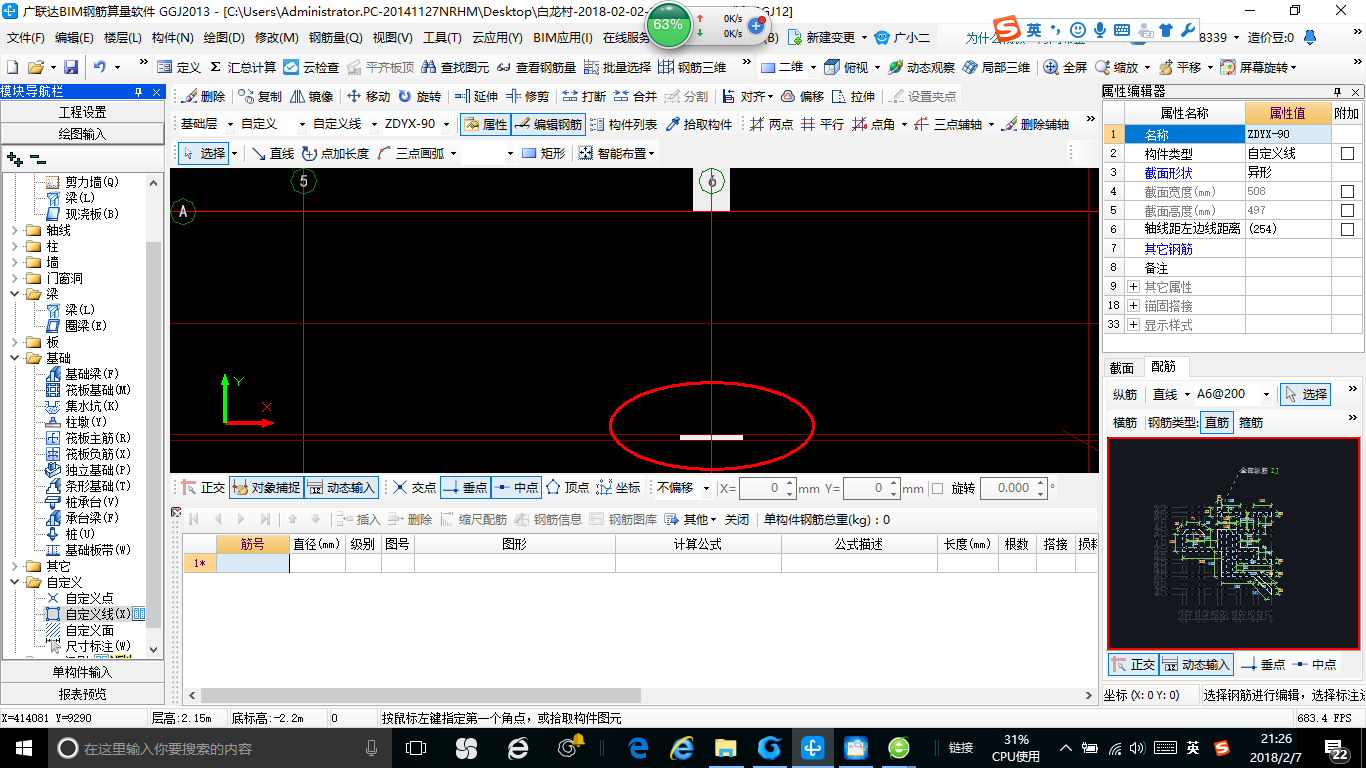Toggle 属性 properties panel button
The height and width of the screenshot is (768, 1366).
(x=486, y=125)
